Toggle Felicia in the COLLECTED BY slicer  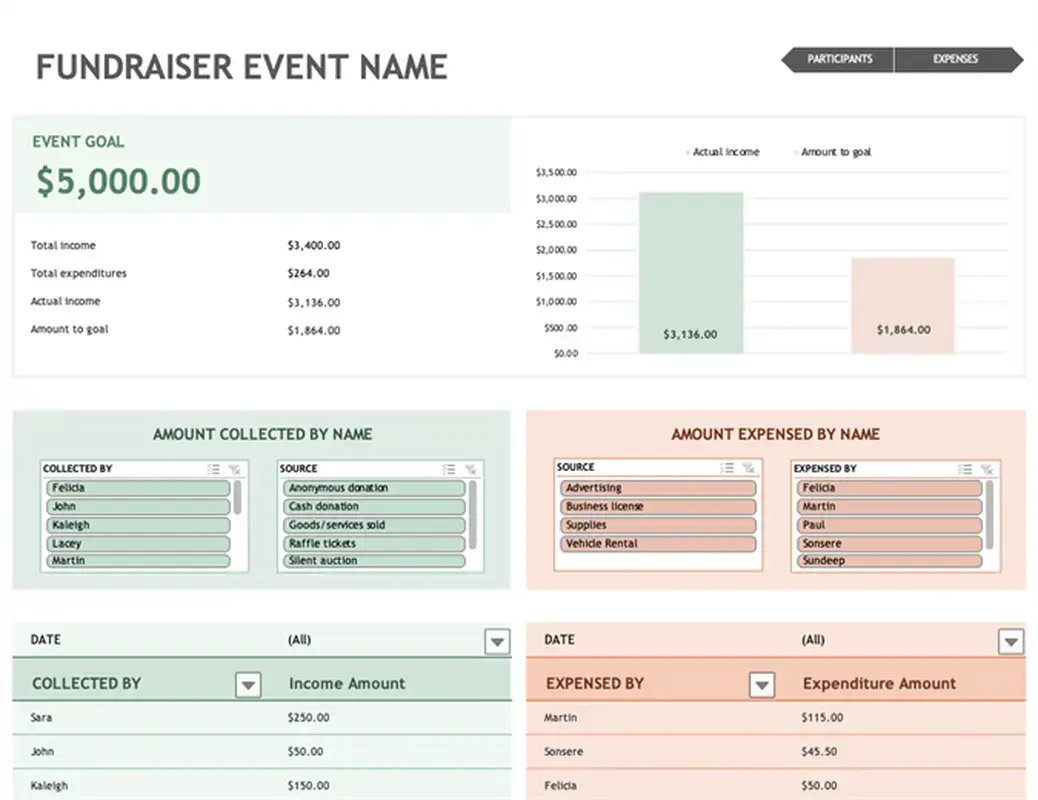click(x=135, y=487)
